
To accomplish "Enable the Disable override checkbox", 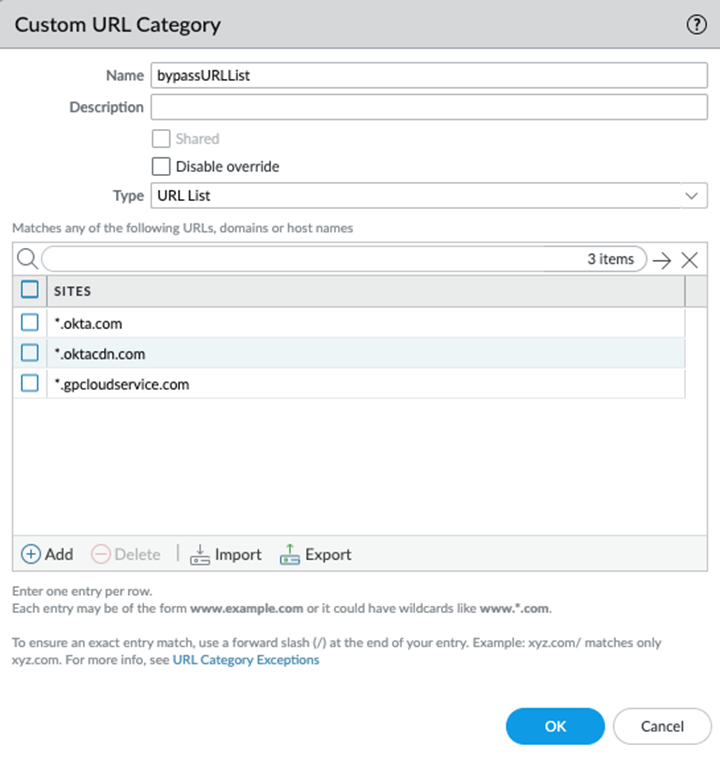I will [161, 167].
